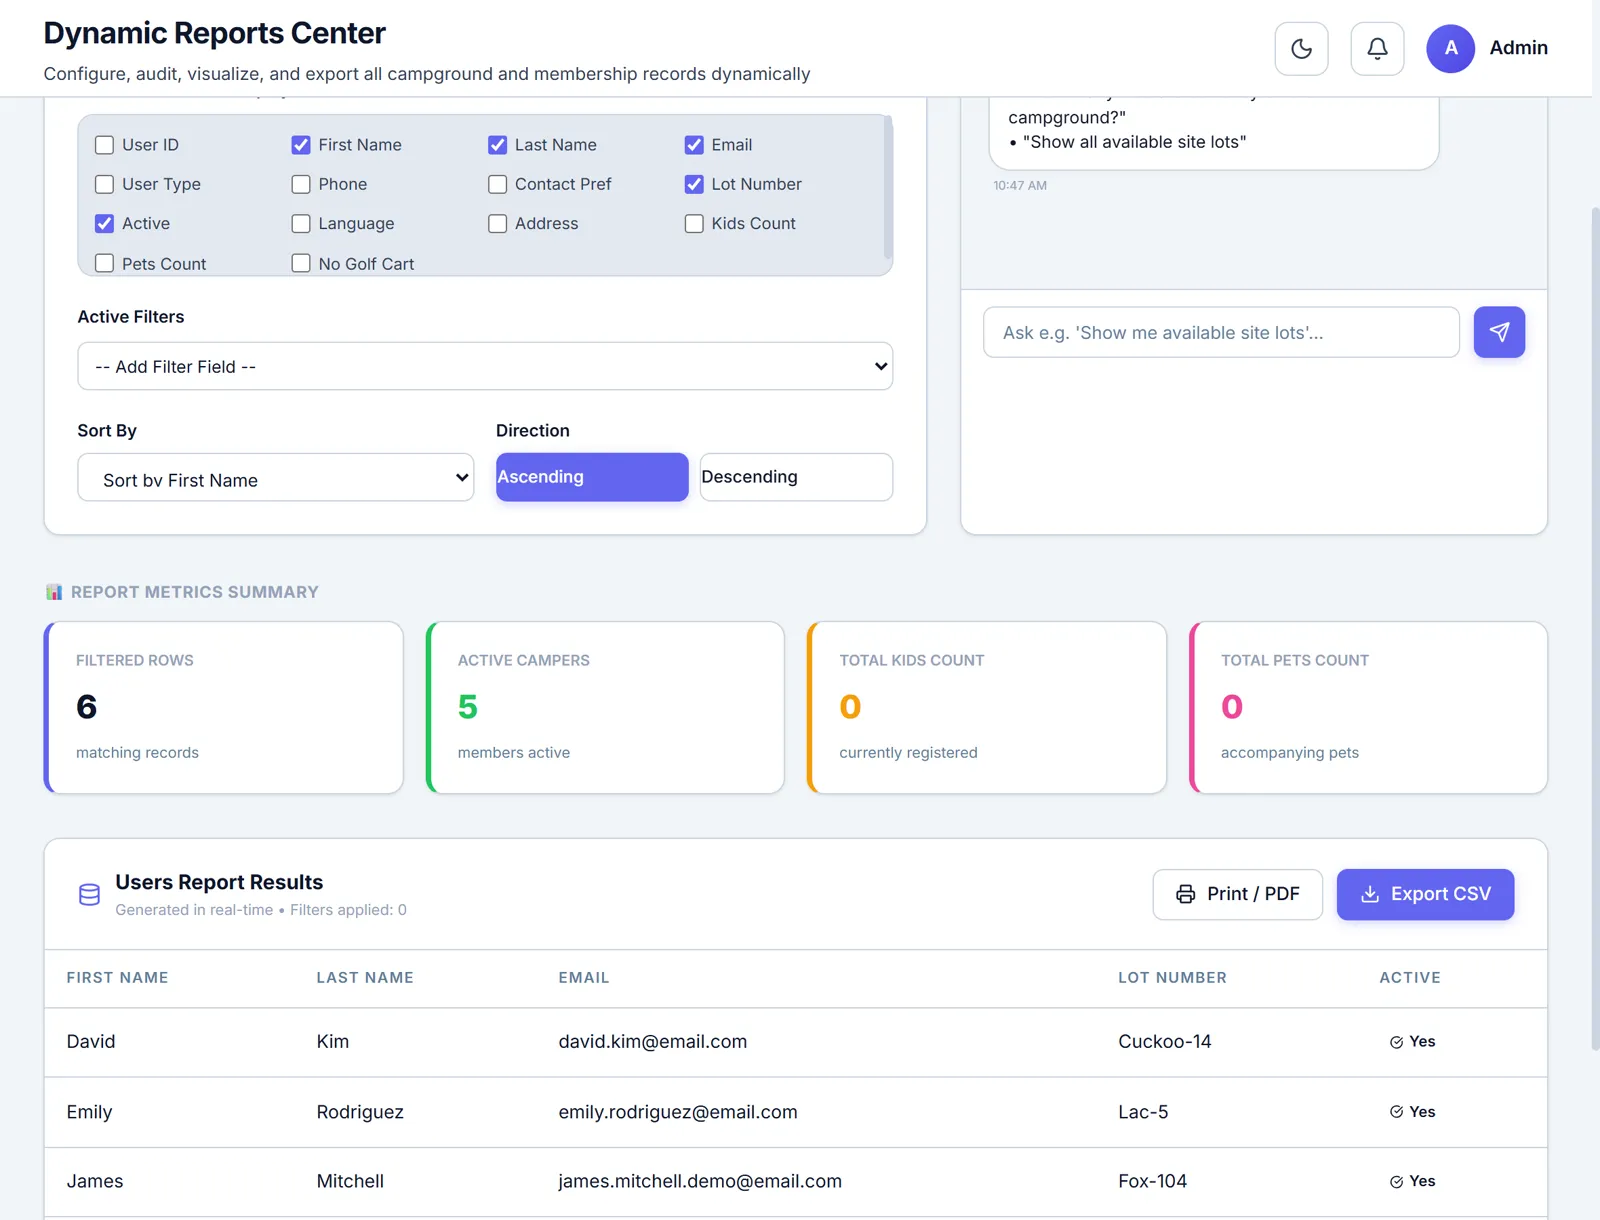Click the Print / PDF button
The width and height of the screenshot is (1600, 1220).
(1238, 894)
